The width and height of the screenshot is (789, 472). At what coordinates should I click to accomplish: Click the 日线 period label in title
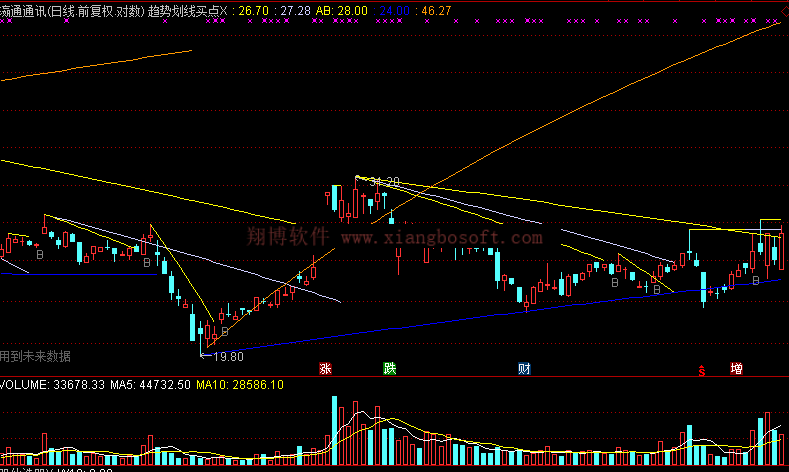click(62, 10)
